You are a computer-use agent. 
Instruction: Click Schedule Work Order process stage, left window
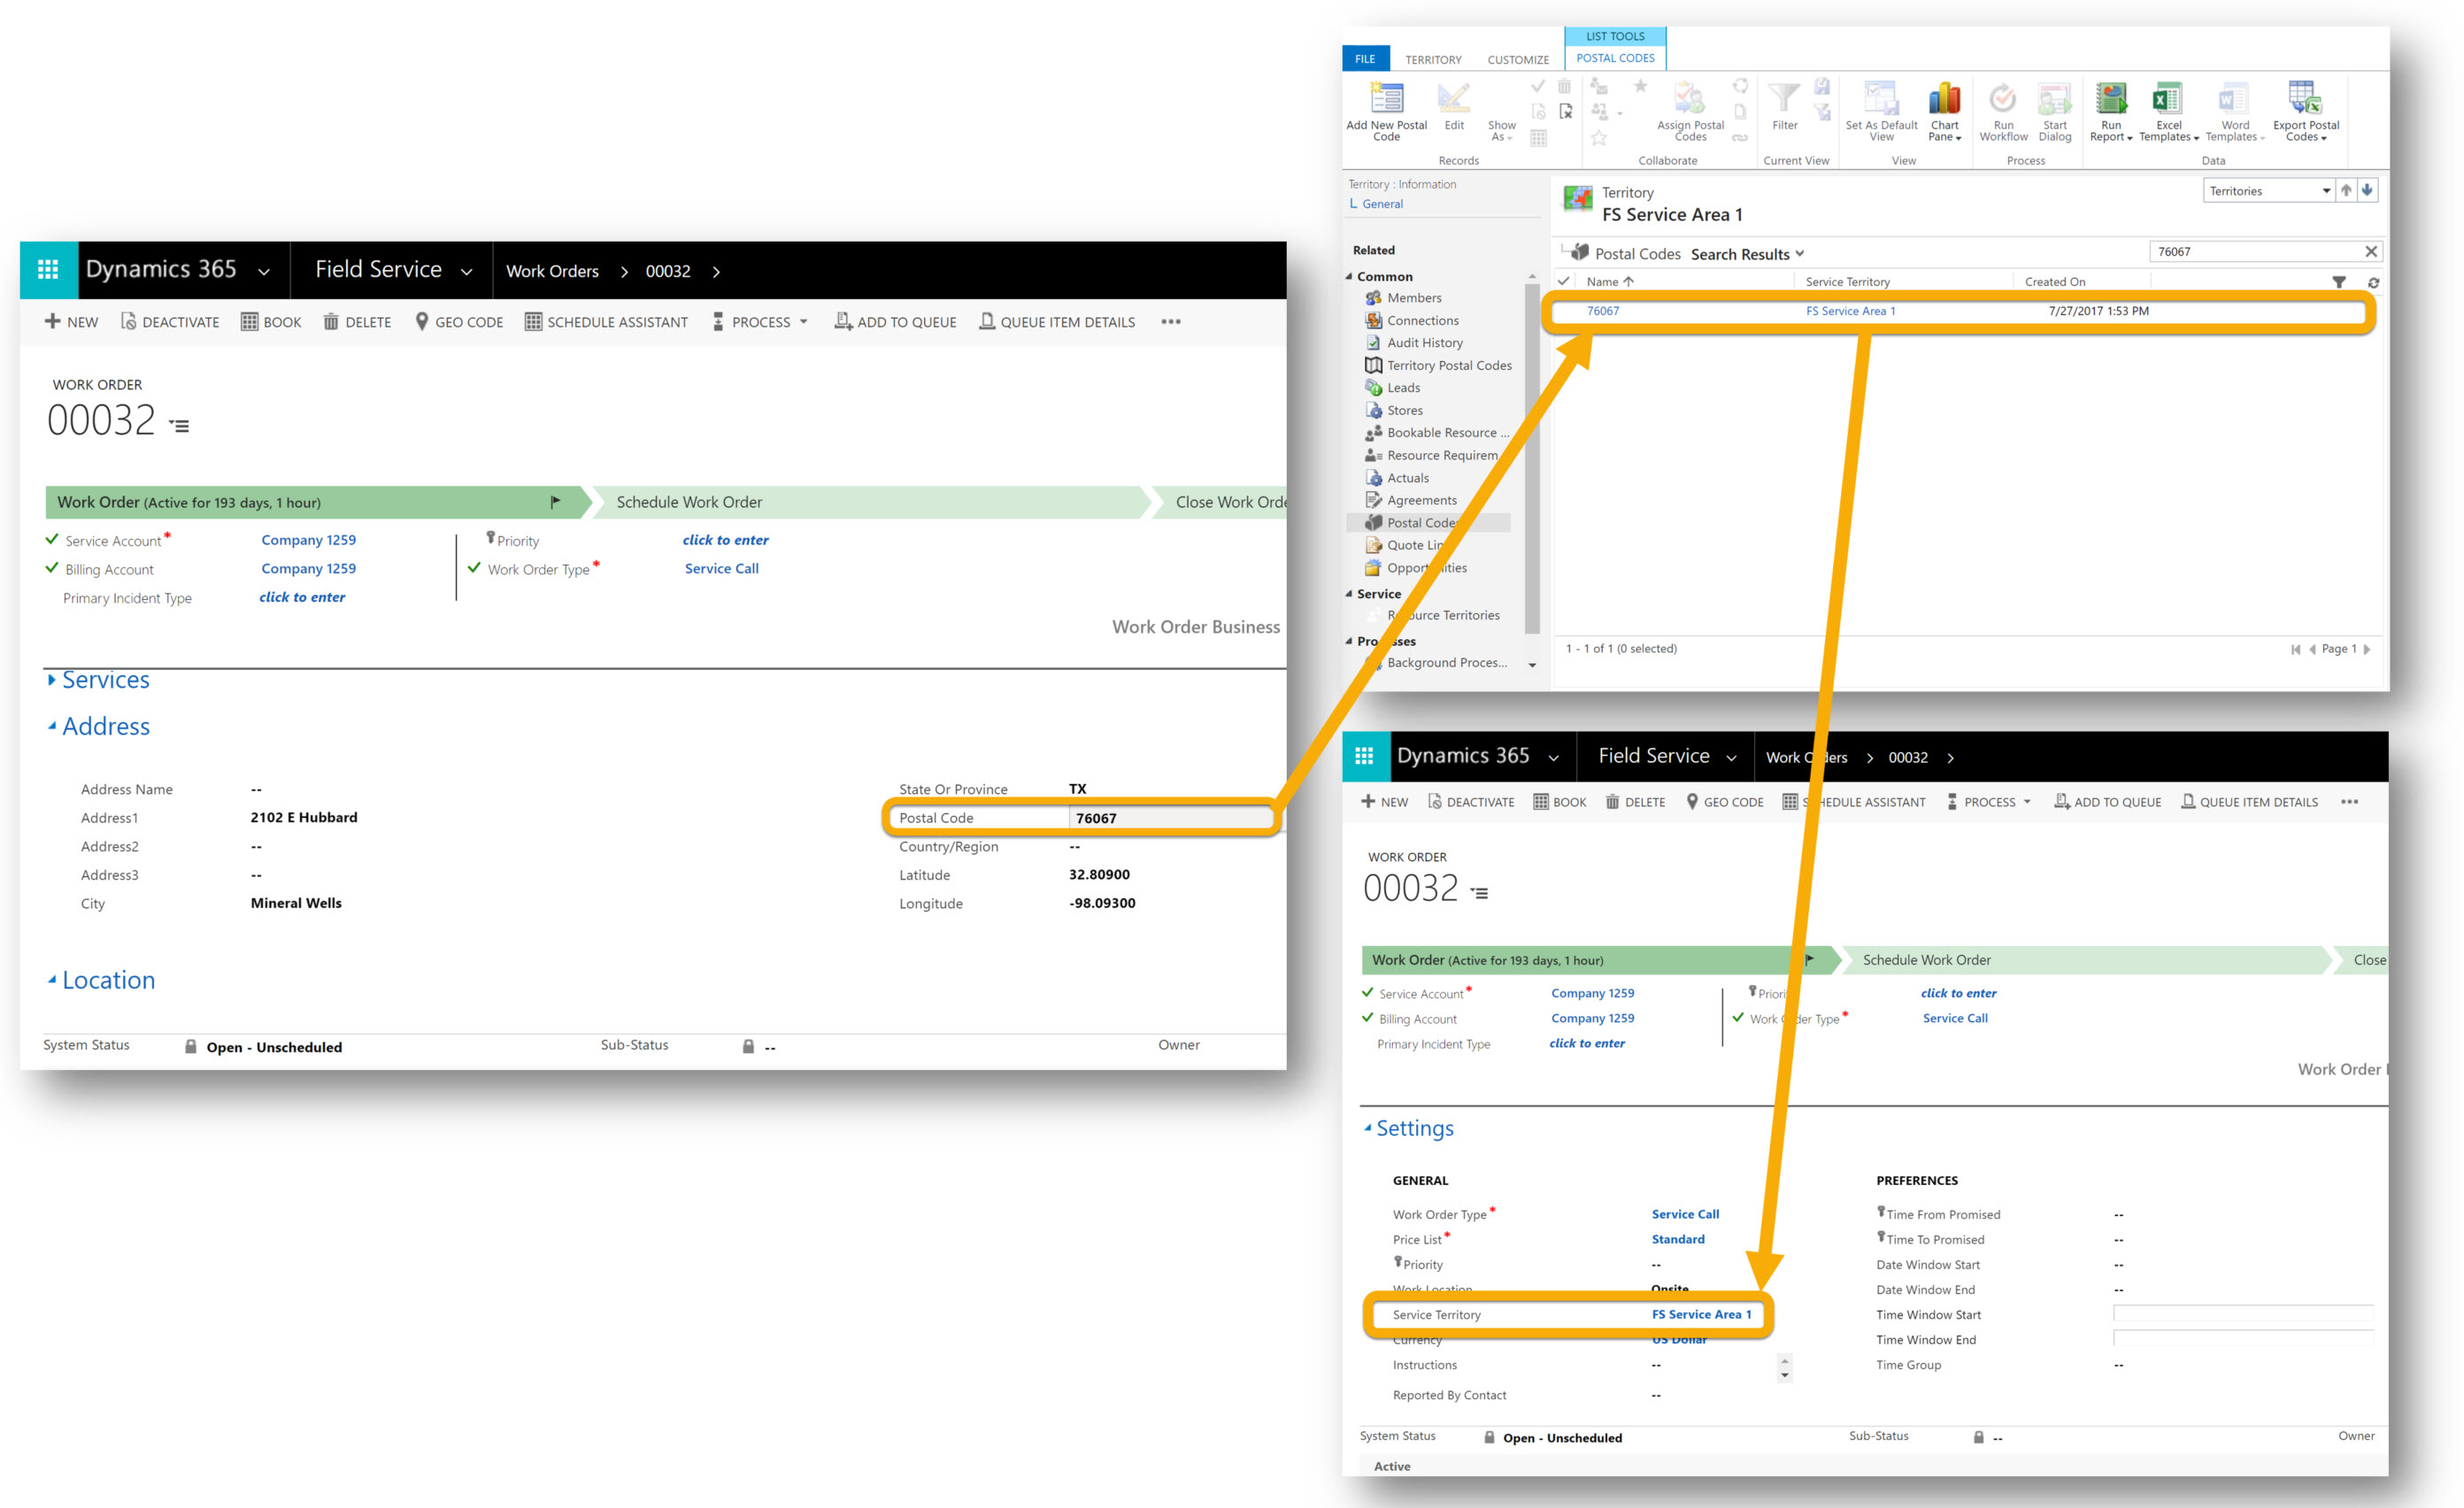click(x=690, y=502)
